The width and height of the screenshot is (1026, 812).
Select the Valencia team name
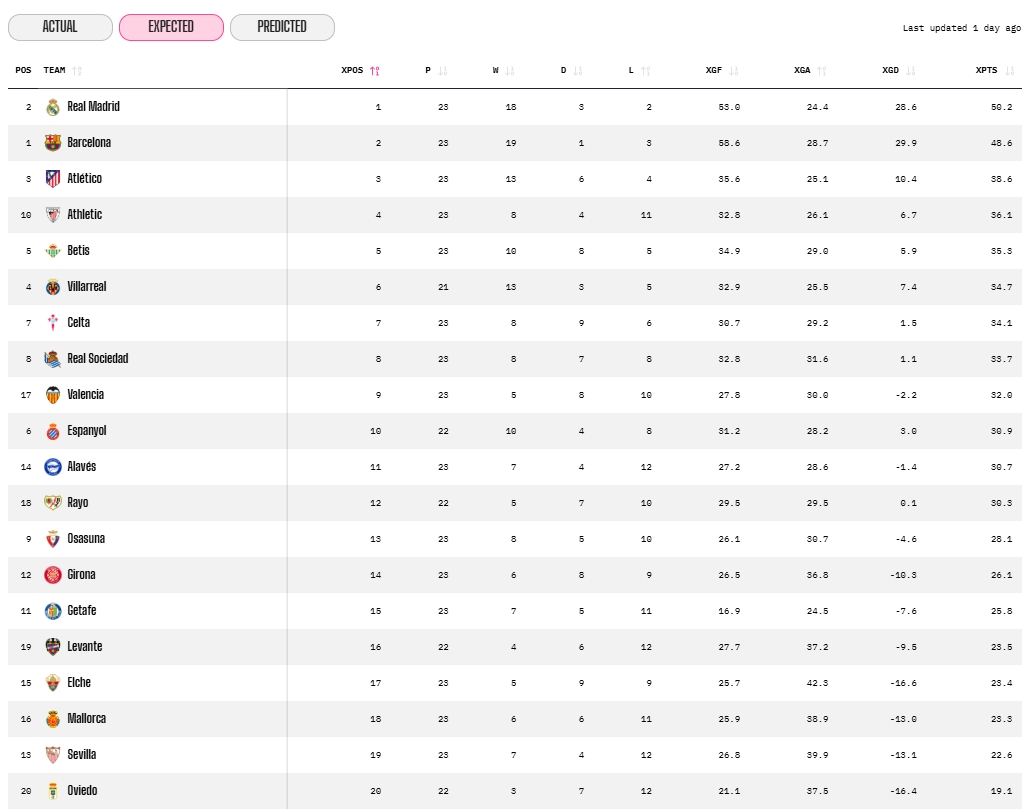[x=85, y=394]
